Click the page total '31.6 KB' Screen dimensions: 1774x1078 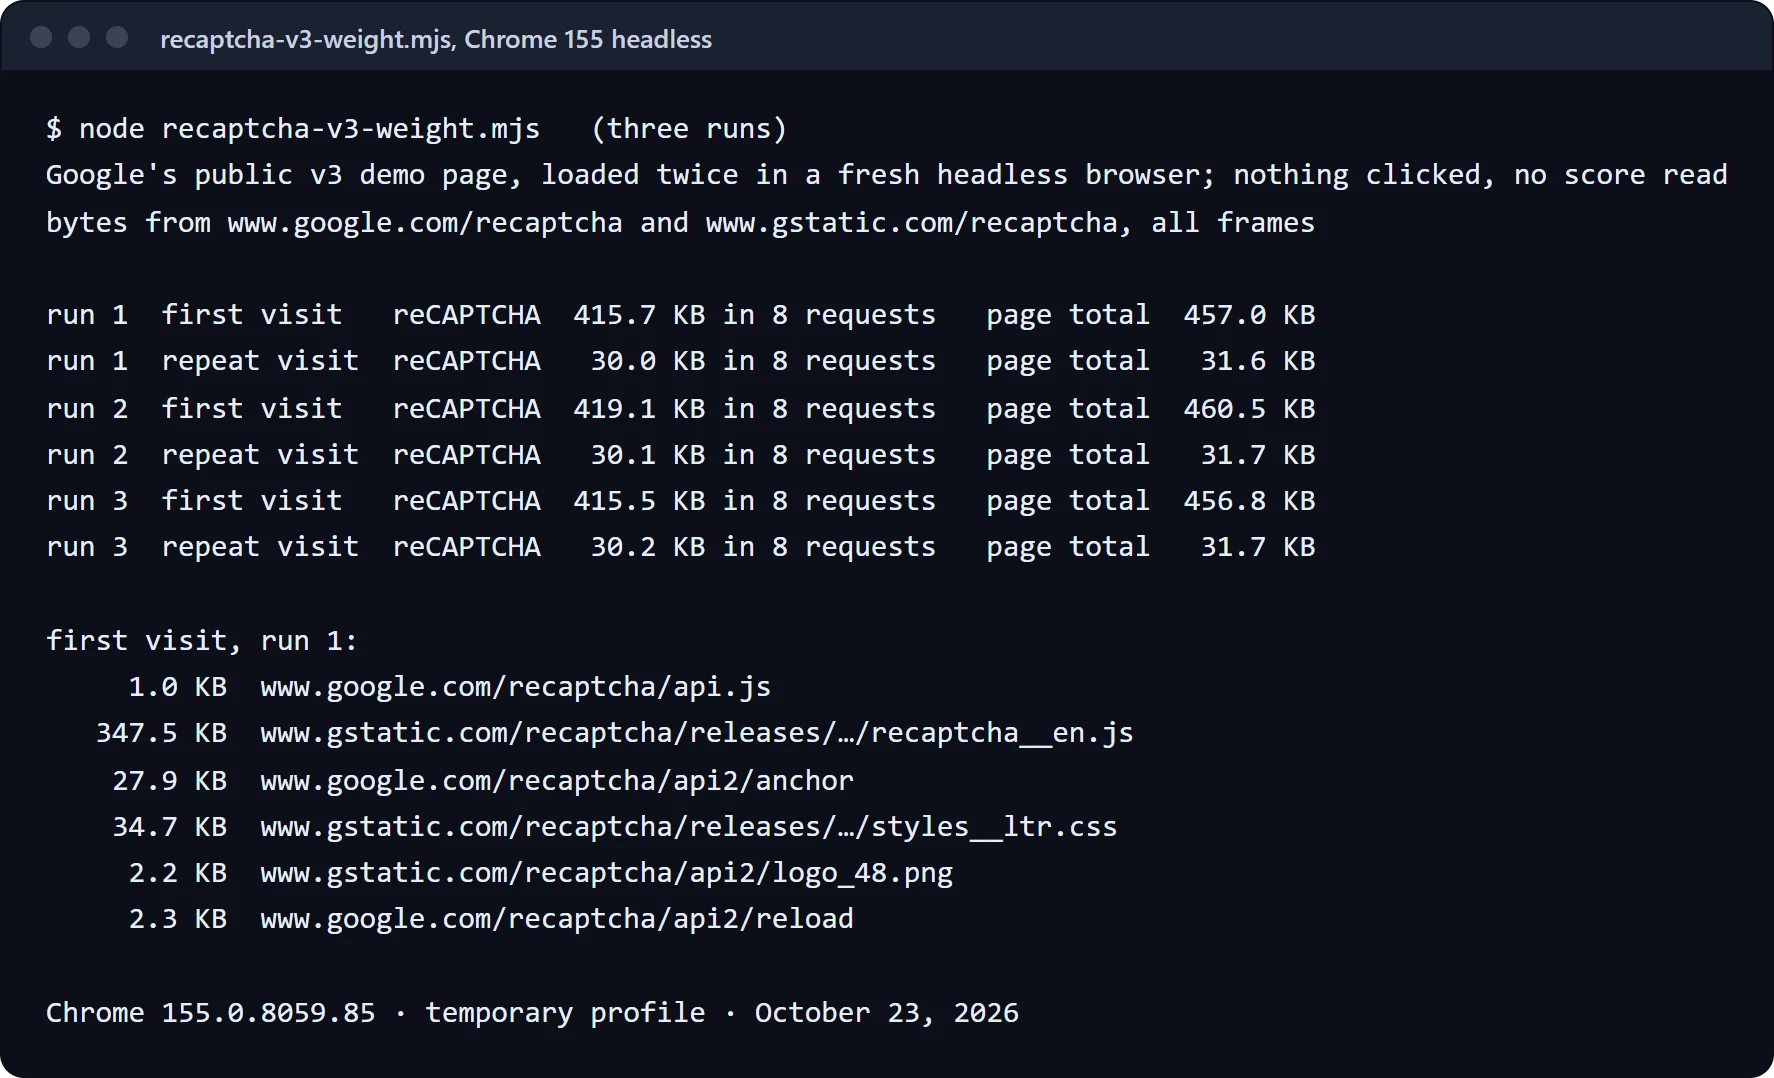[1258, 361]
